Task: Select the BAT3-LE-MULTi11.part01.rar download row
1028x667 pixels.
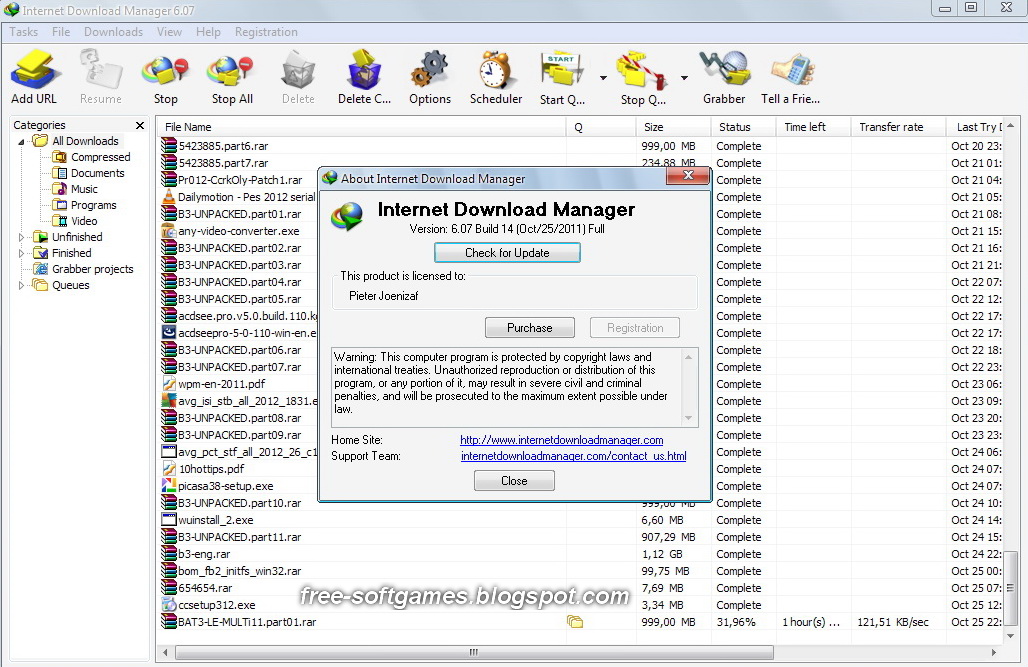Action: pos(581,622)
